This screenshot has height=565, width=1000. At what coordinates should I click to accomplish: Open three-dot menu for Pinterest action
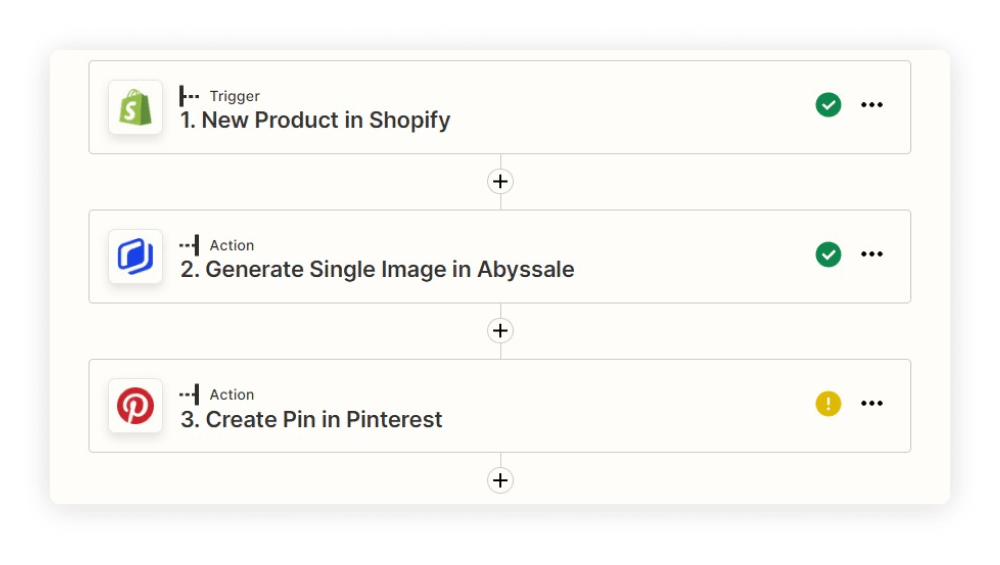pos(871,403)
